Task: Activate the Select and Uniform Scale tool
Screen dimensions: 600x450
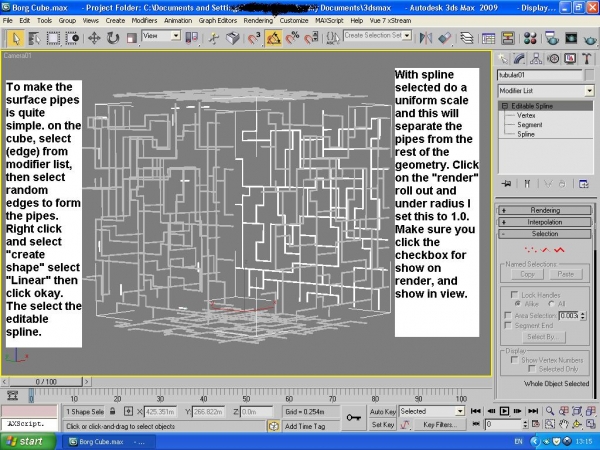Action: click(x=132, y=38)
